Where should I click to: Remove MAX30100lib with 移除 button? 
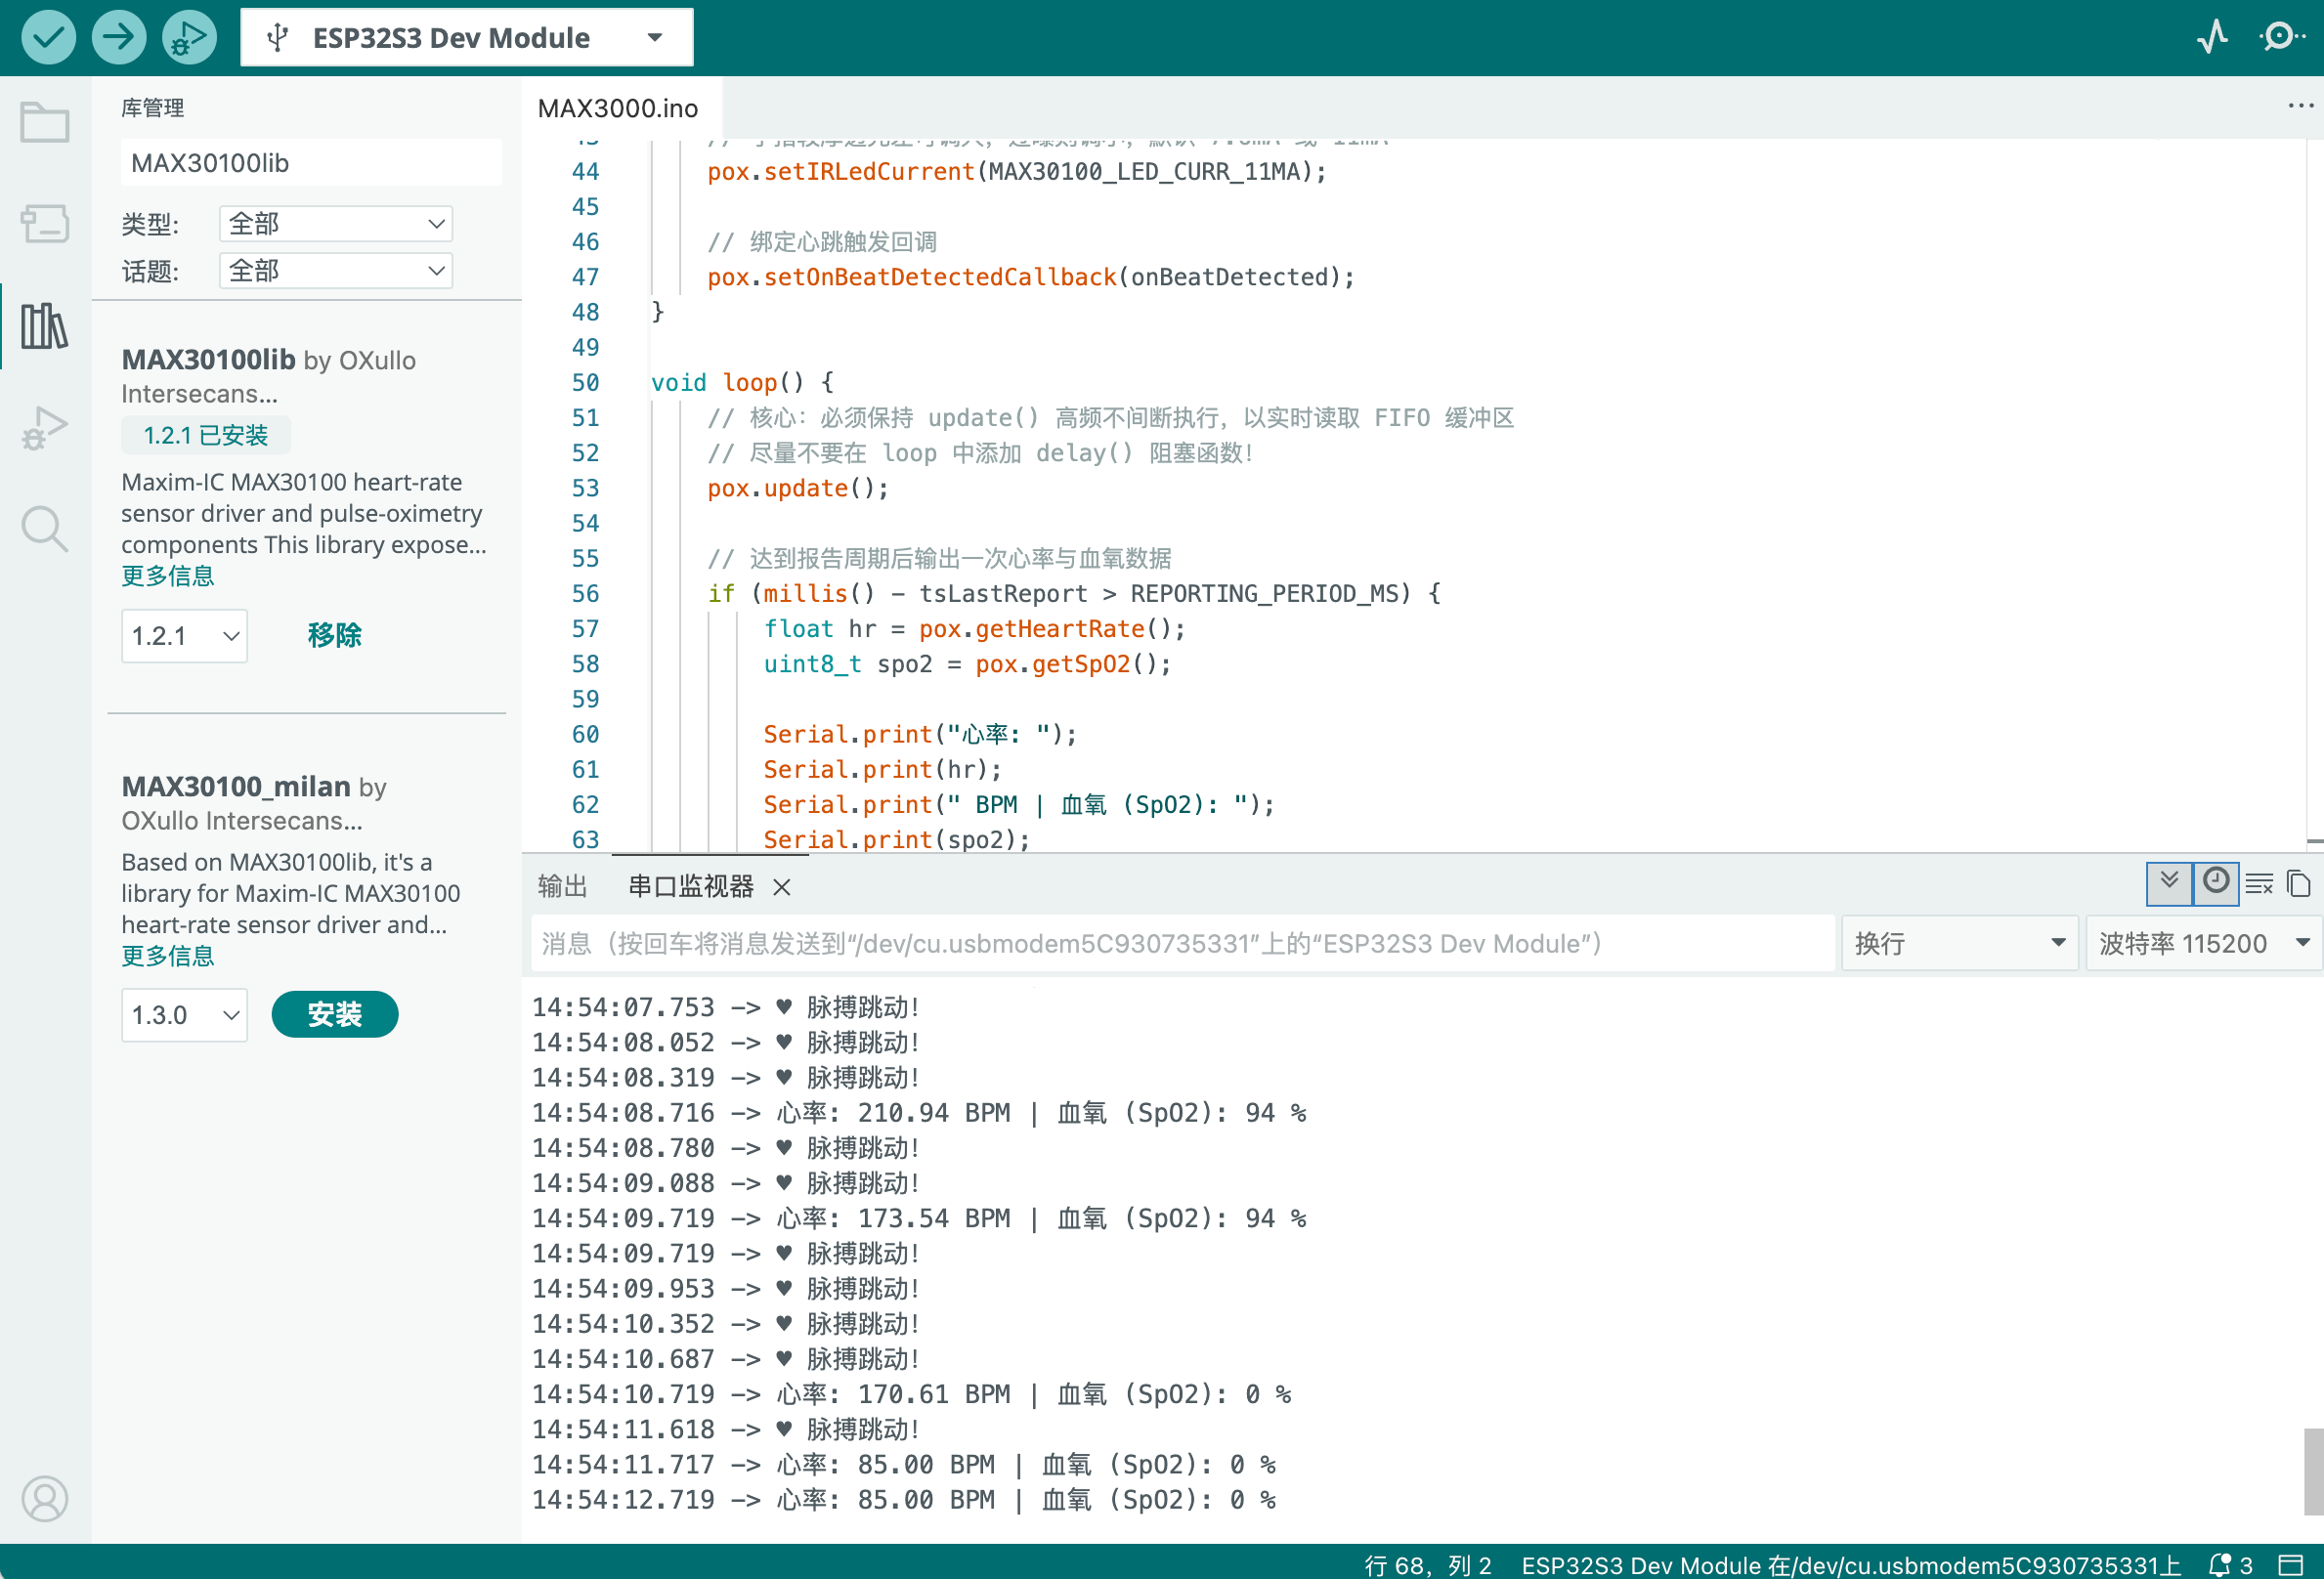point(334,636)
